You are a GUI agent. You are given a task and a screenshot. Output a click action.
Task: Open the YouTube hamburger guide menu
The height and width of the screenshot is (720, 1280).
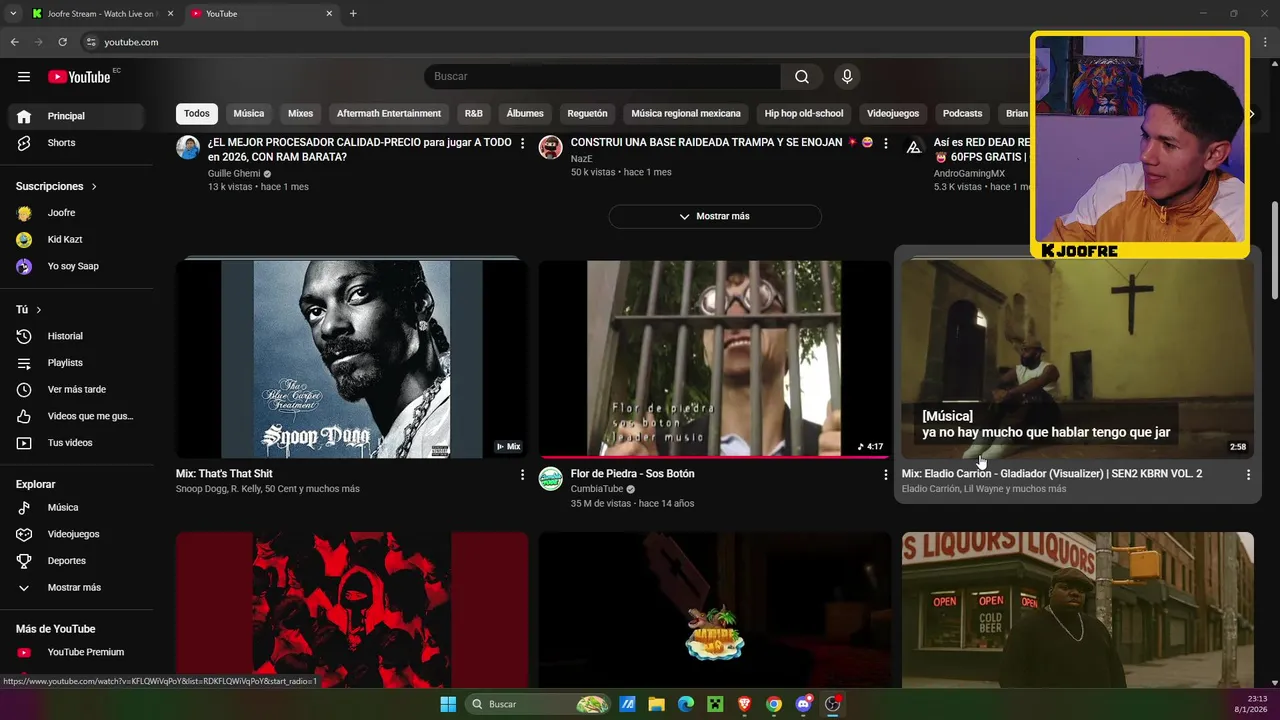click(24, 77)
